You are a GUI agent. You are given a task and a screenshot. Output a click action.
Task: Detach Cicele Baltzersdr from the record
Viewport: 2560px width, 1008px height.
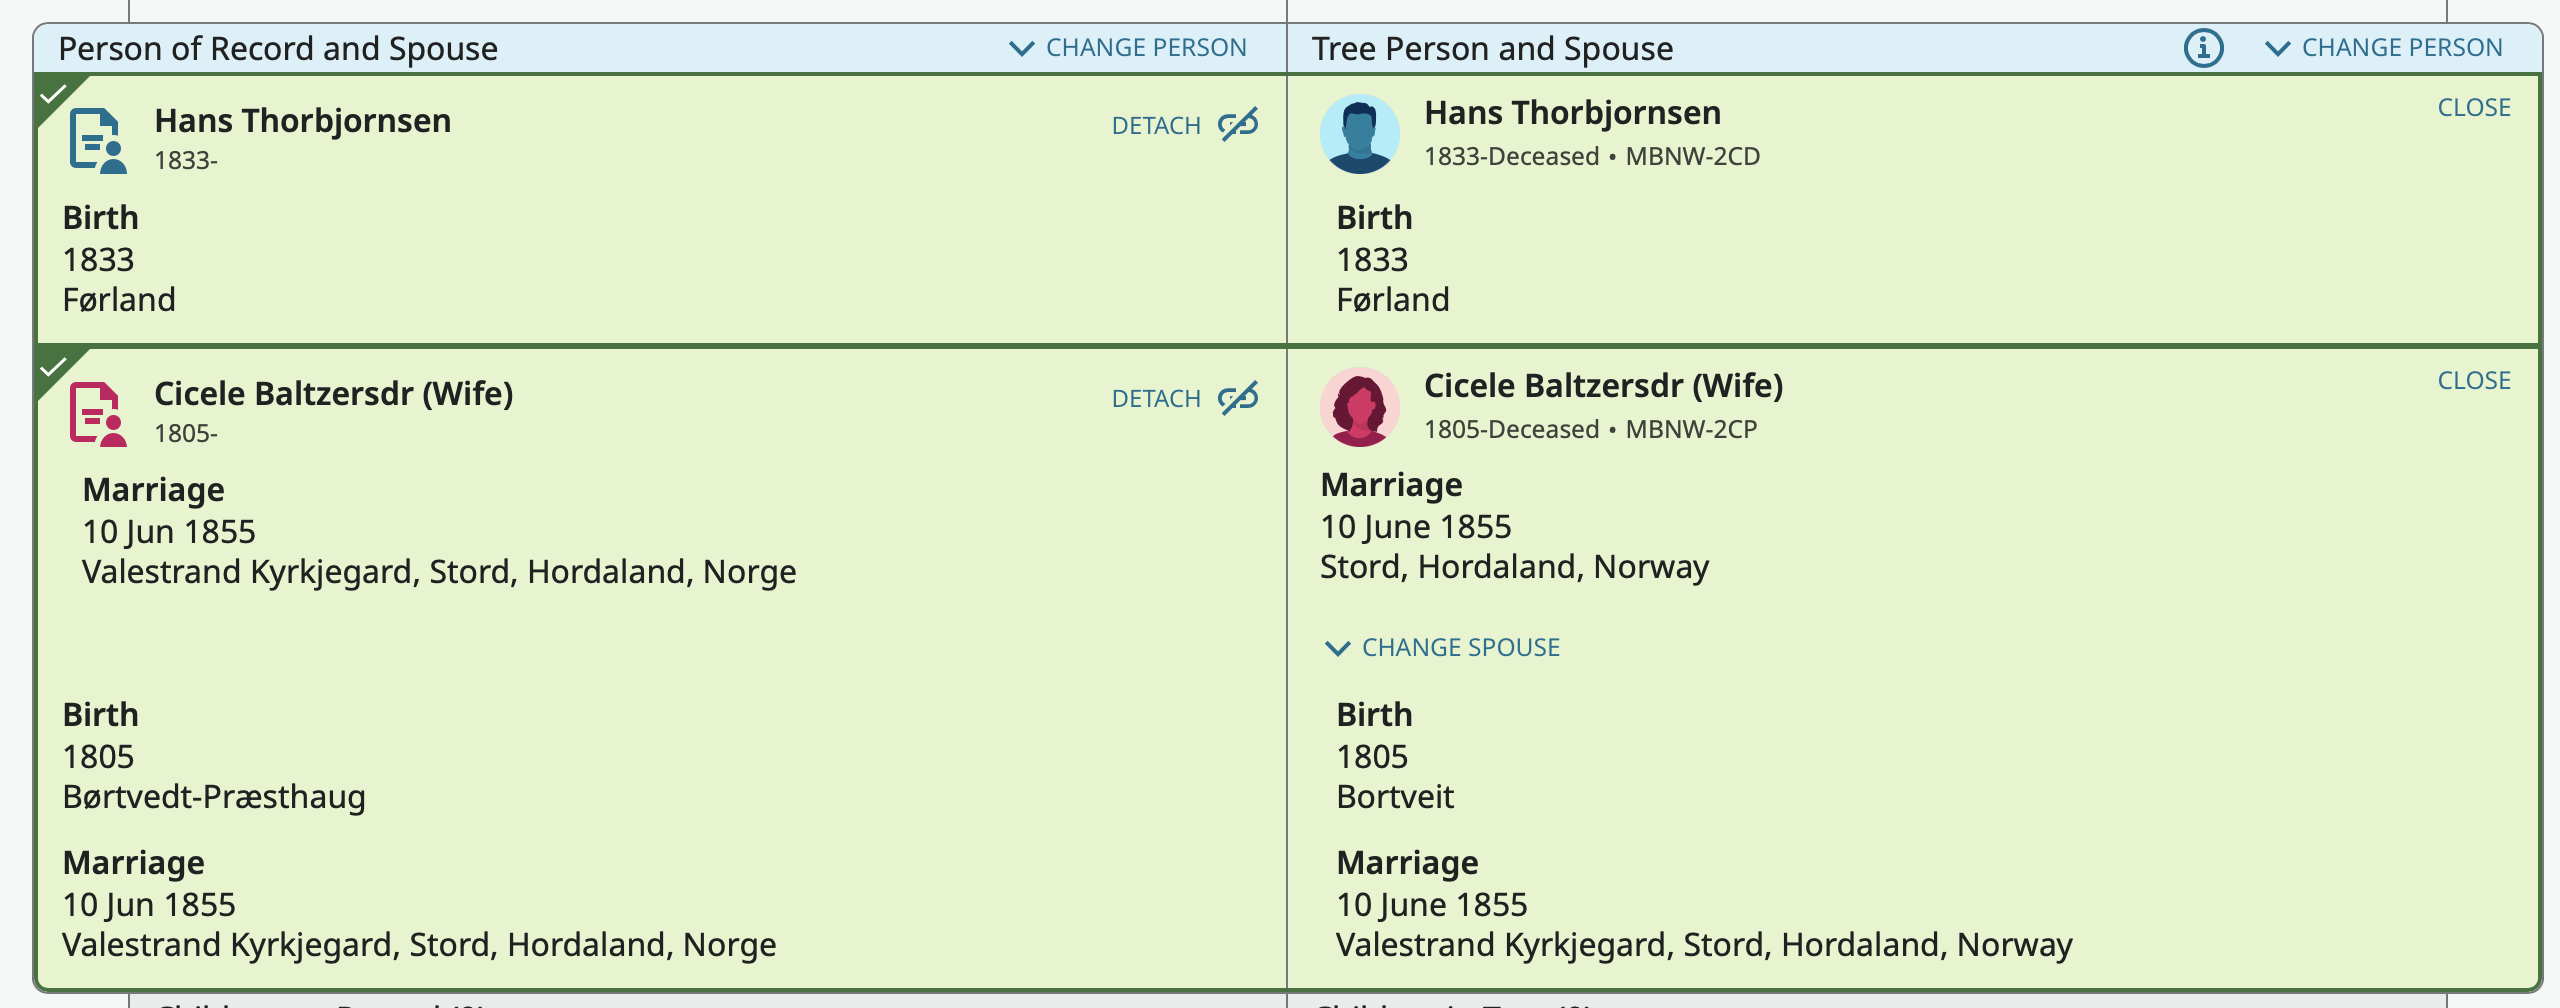point(1156,399)
